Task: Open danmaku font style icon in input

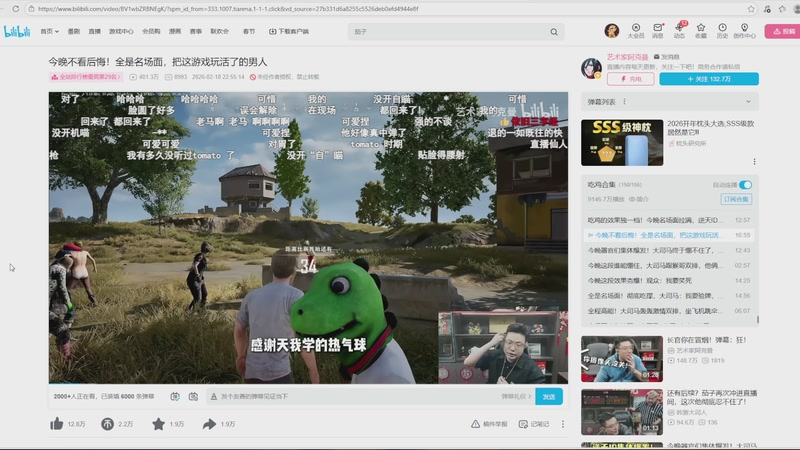Action: click(214, 396)
